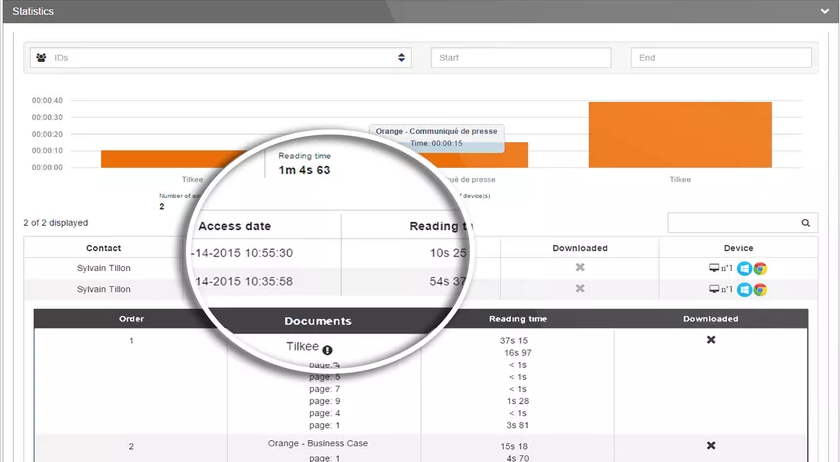The height and width of the screenshot is (462, 840).
Task: Select the 'page: 4' entry
Action: 325,413
